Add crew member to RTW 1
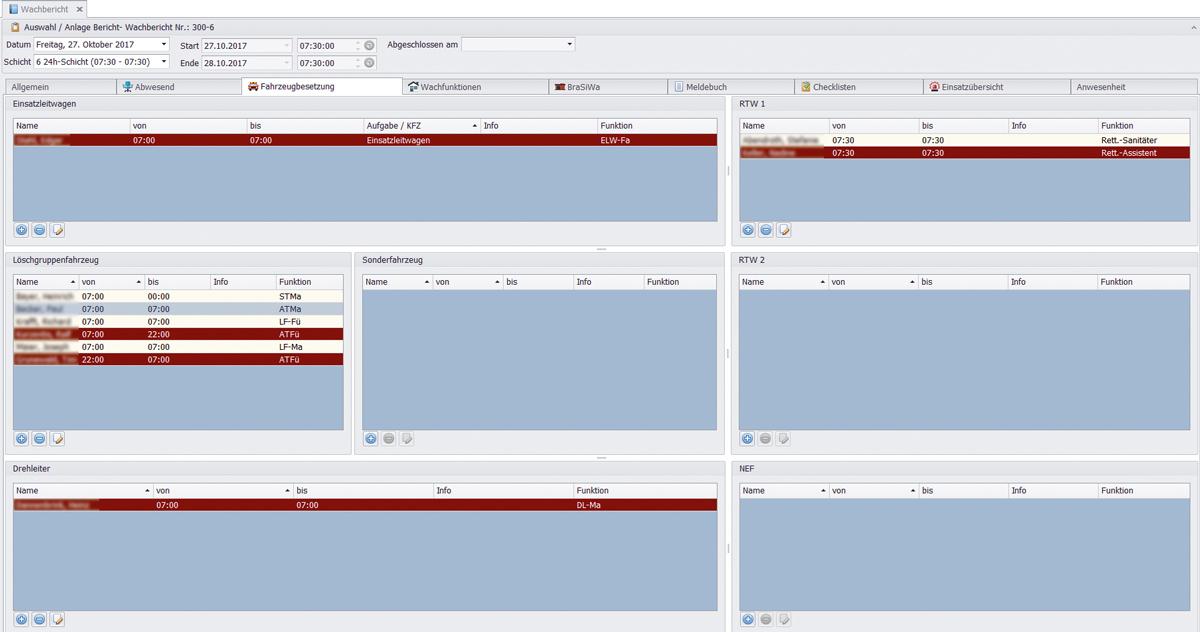 (748, 230)
